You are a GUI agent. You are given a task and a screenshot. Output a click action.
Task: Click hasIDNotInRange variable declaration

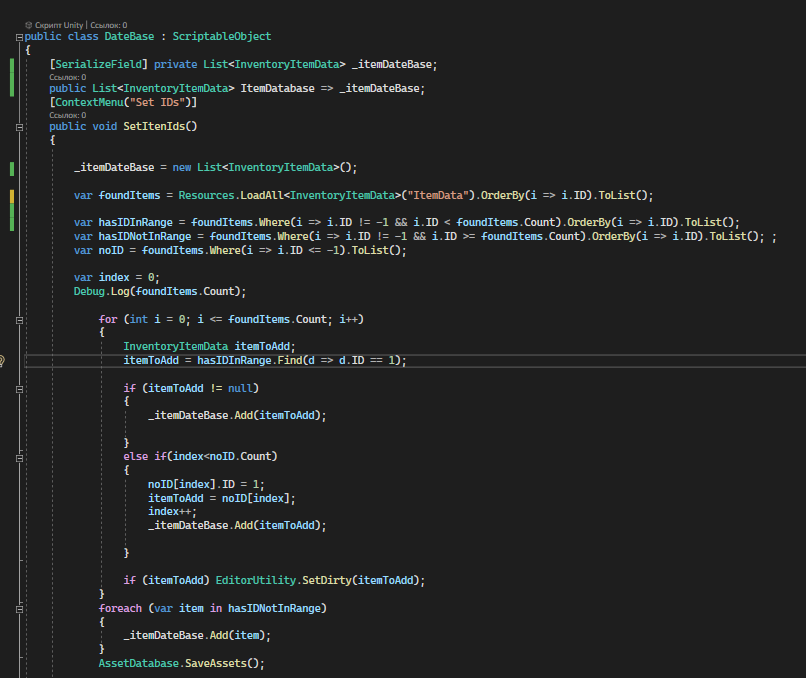[x=144, y=236]
